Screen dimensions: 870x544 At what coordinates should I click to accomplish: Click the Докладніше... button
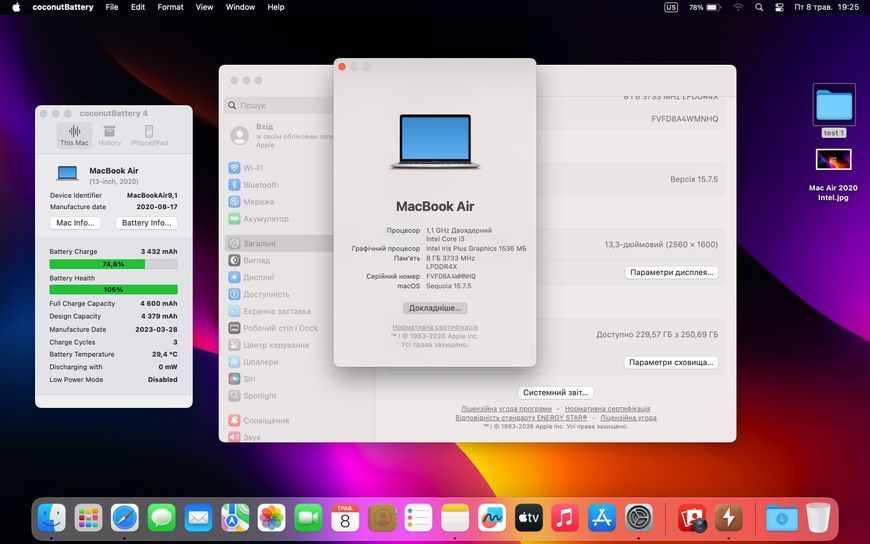tap(435, 308)
